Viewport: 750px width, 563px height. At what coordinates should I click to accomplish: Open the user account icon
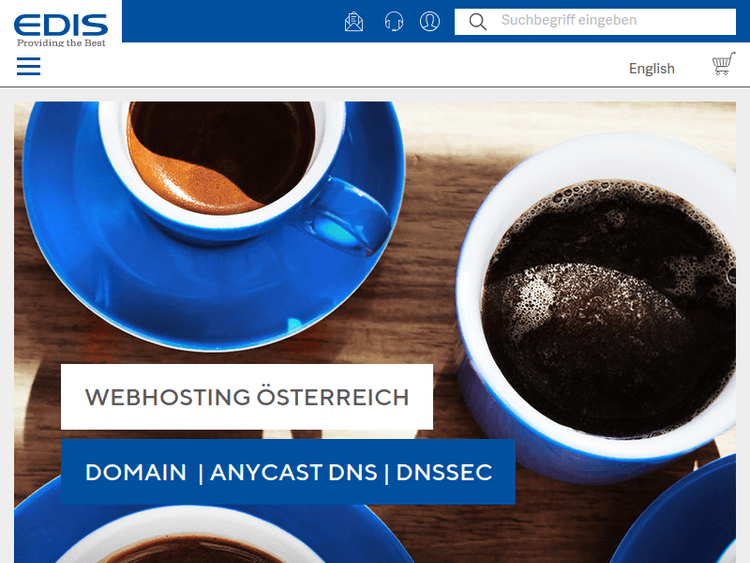click(x=430, y=22)
